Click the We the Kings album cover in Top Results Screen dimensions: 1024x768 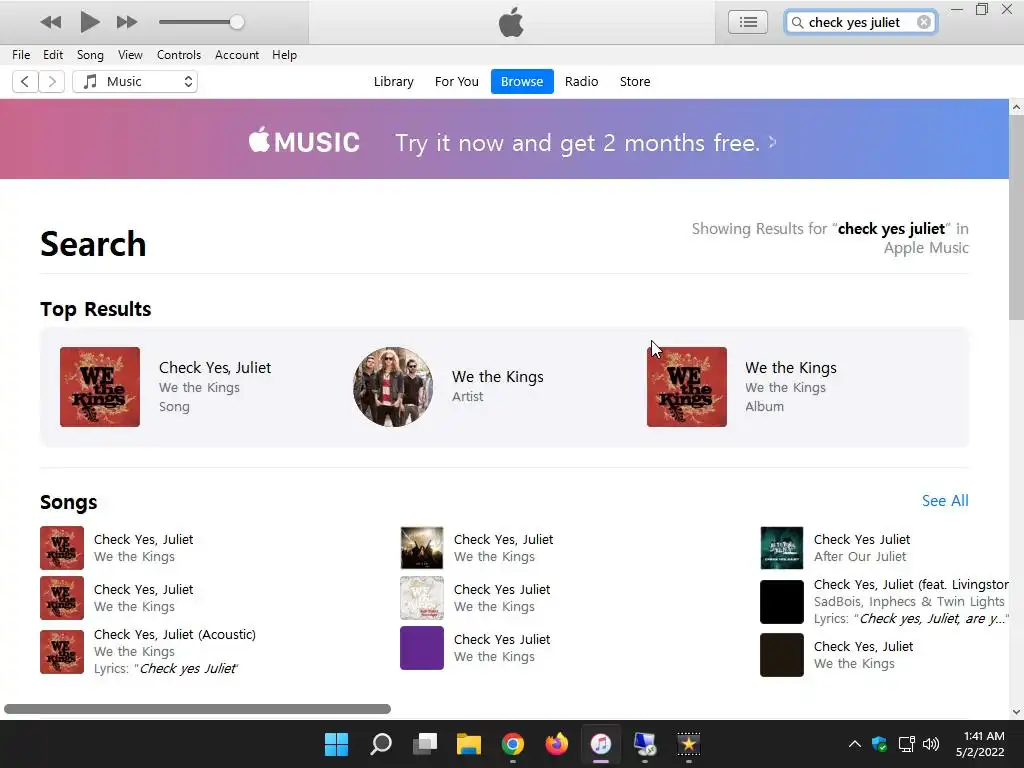click(x=686, y=387)
